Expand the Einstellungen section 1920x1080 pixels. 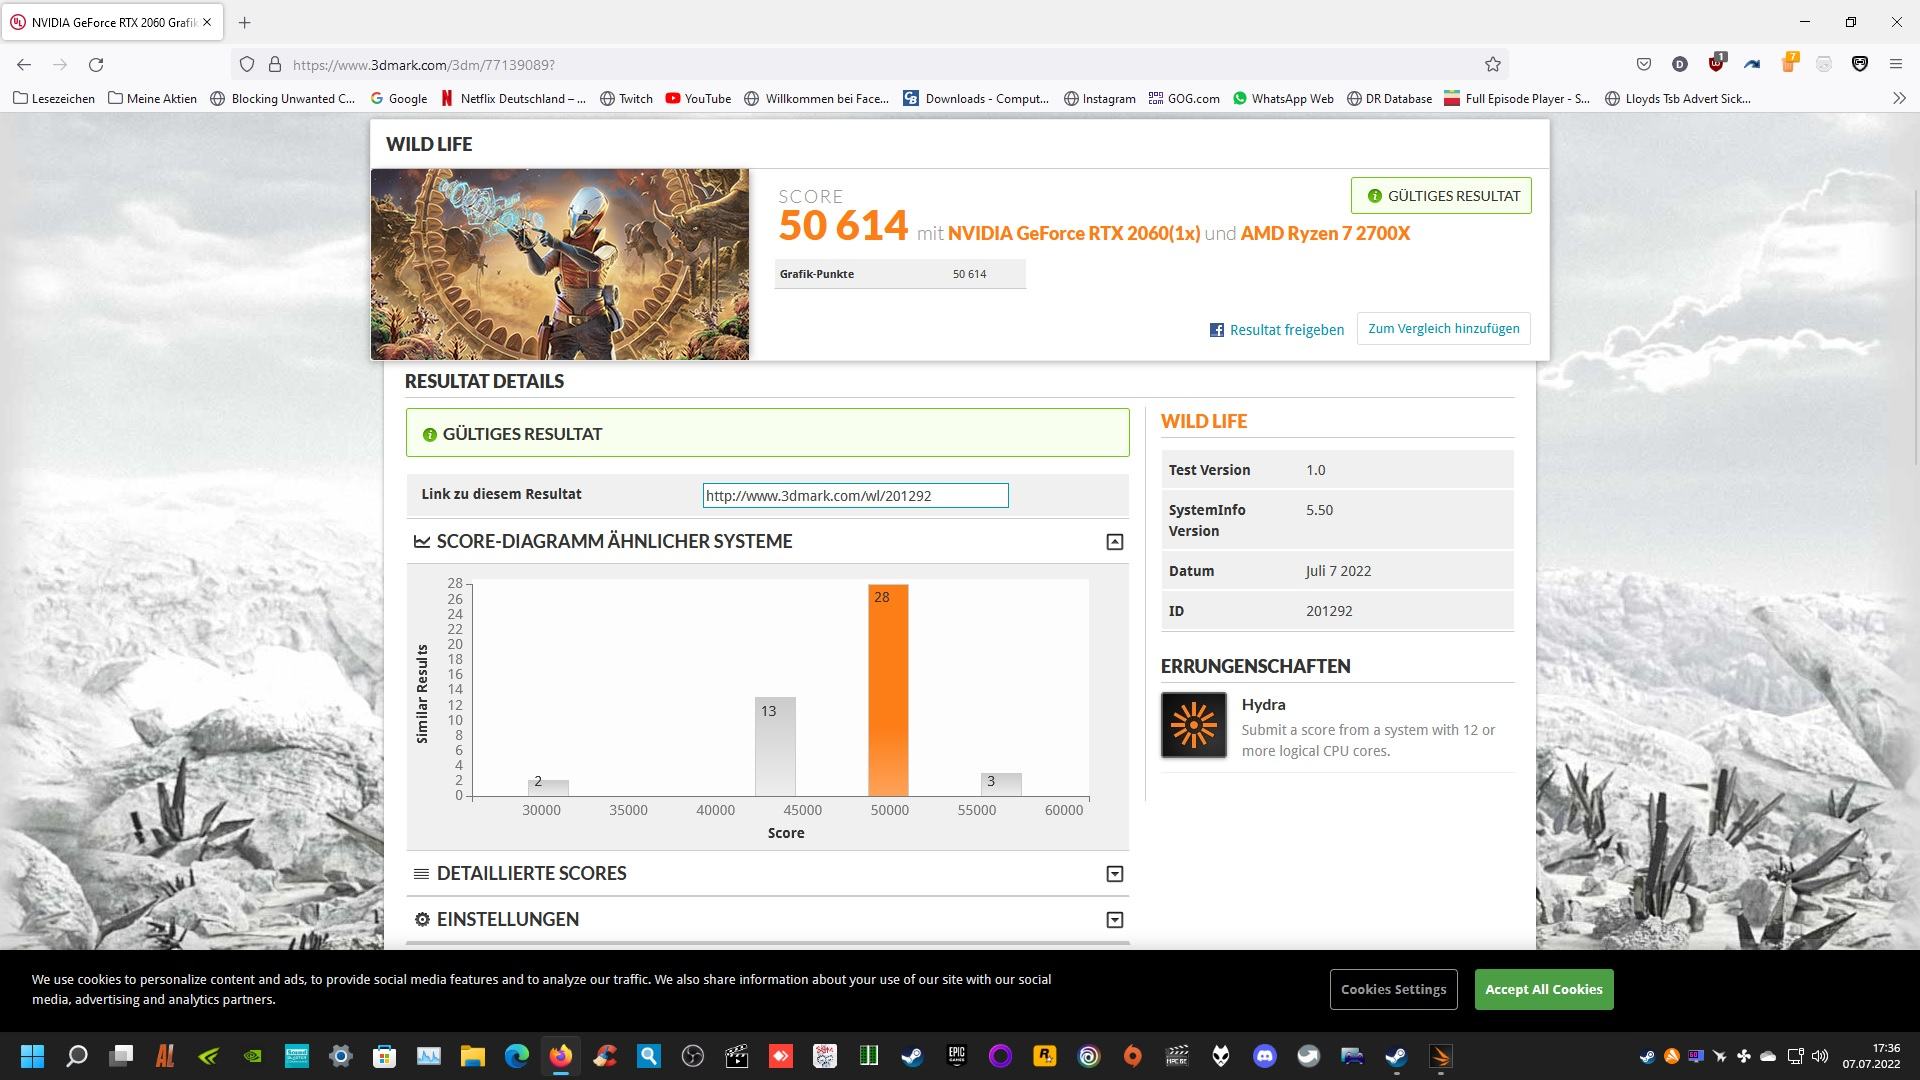[x=1114, y=920]
